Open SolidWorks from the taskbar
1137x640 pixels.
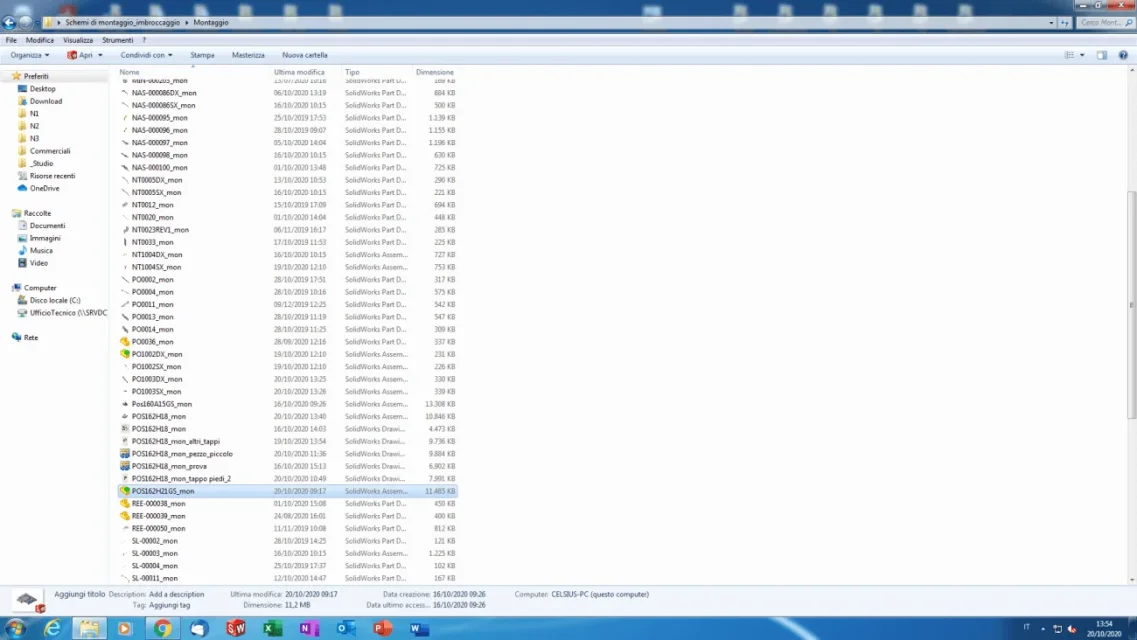tap(236, 628)
